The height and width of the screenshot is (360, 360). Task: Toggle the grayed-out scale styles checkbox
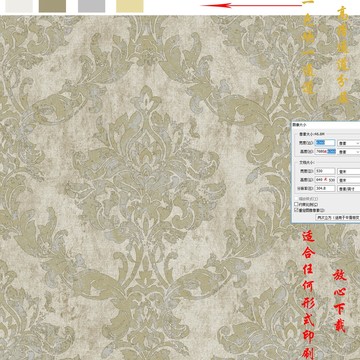click(x=296, y=199)
